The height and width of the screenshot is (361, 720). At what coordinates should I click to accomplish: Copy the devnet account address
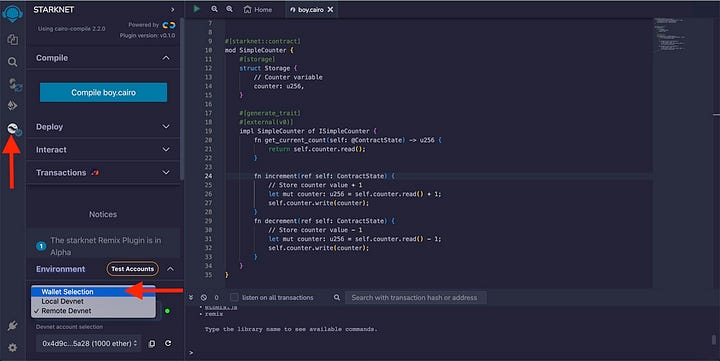click(152, 344)
